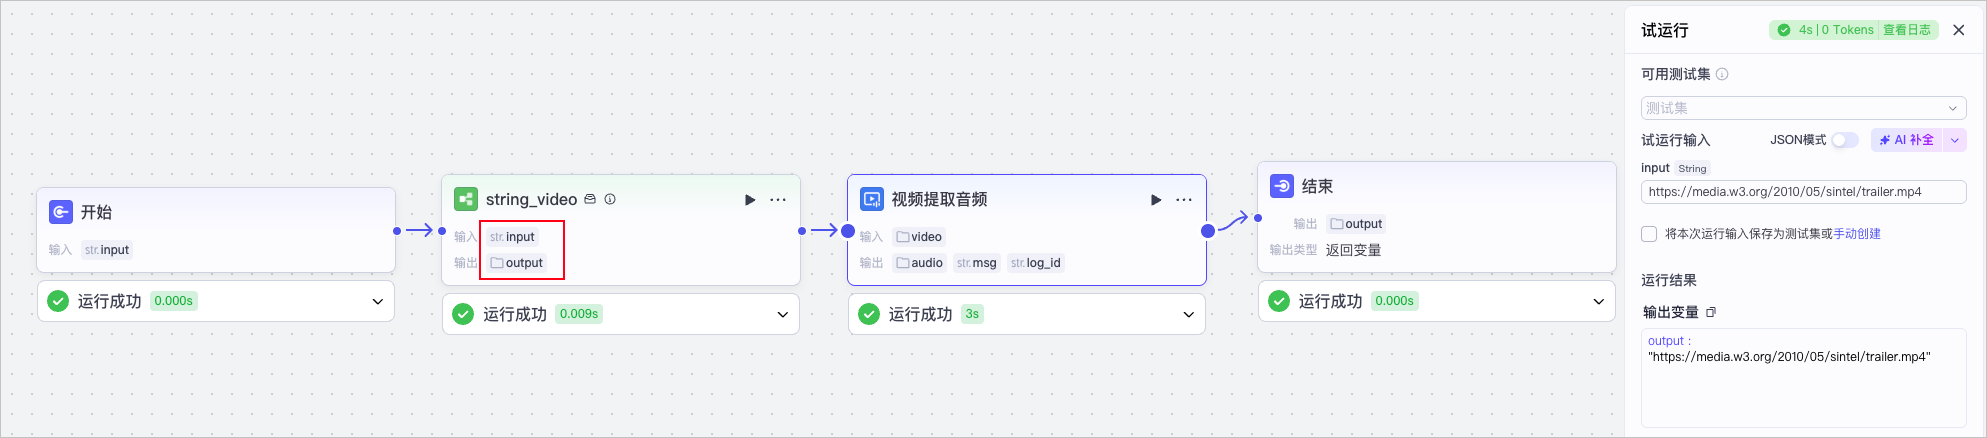This screenshot has width=1987, height=438.
Task: Click the 开始 node 运行成功 check icon
Action: pos(58,301)
